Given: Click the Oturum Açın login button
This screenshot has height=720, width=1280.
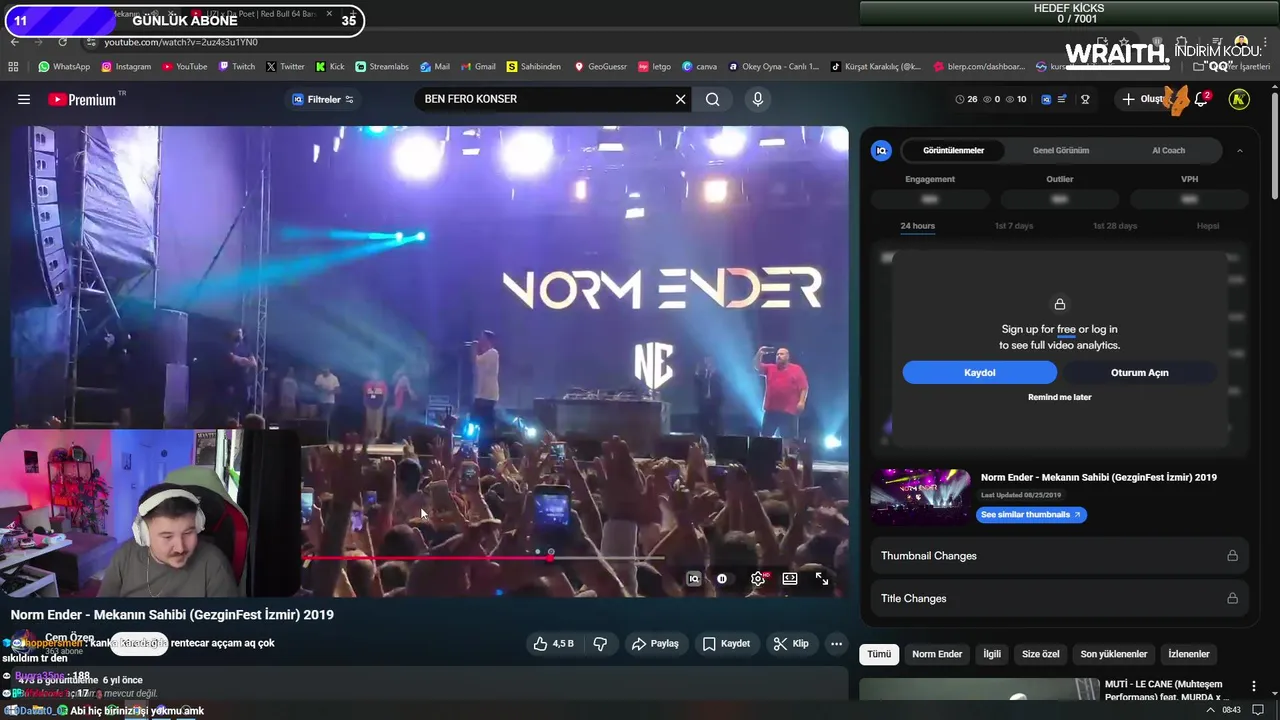Looking at the screenshot, I should [x=1139, y=372].
